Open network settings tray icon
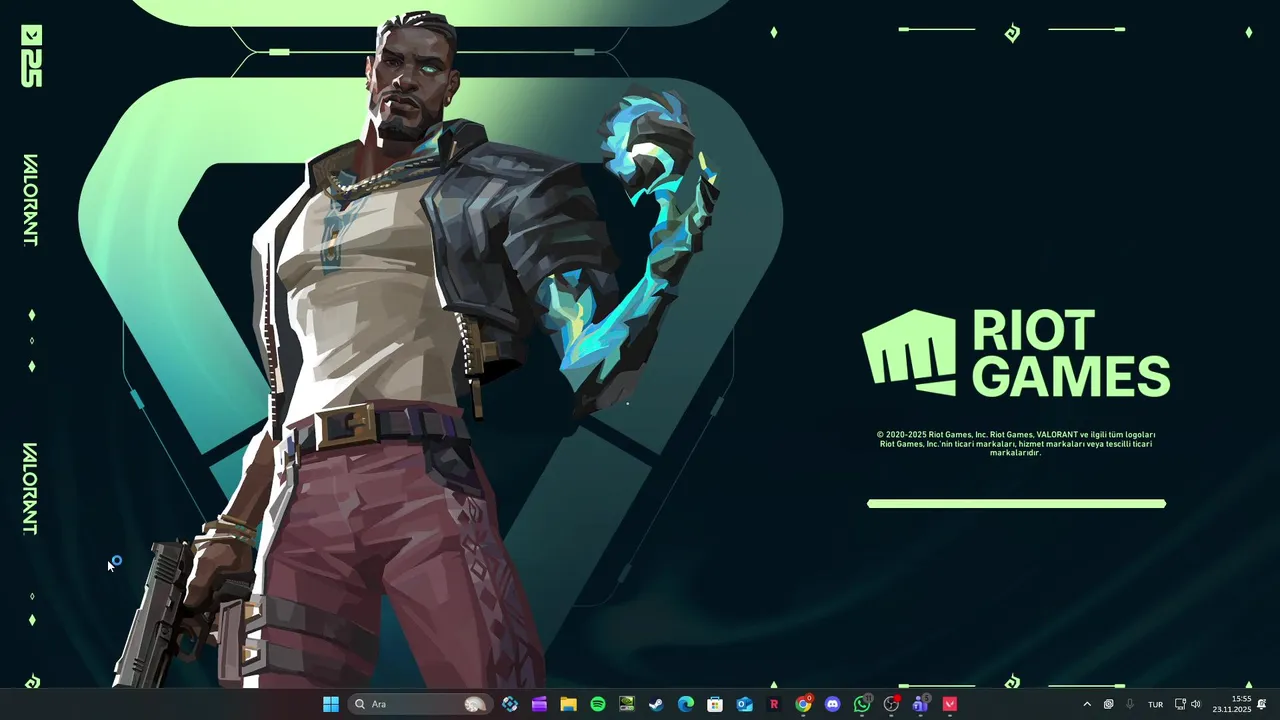Screen dimensions: 1280x720 tap(1180, 704)
